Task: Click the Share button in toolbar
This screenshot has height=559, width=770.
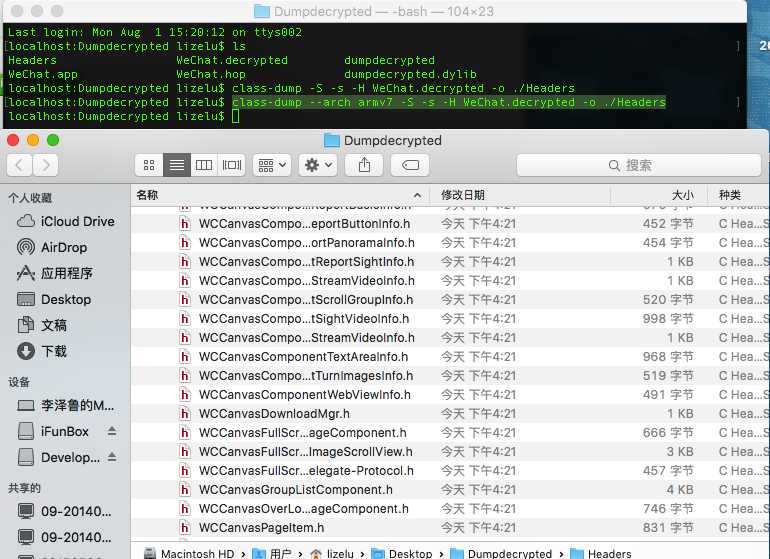Action: tap(364, 165)
